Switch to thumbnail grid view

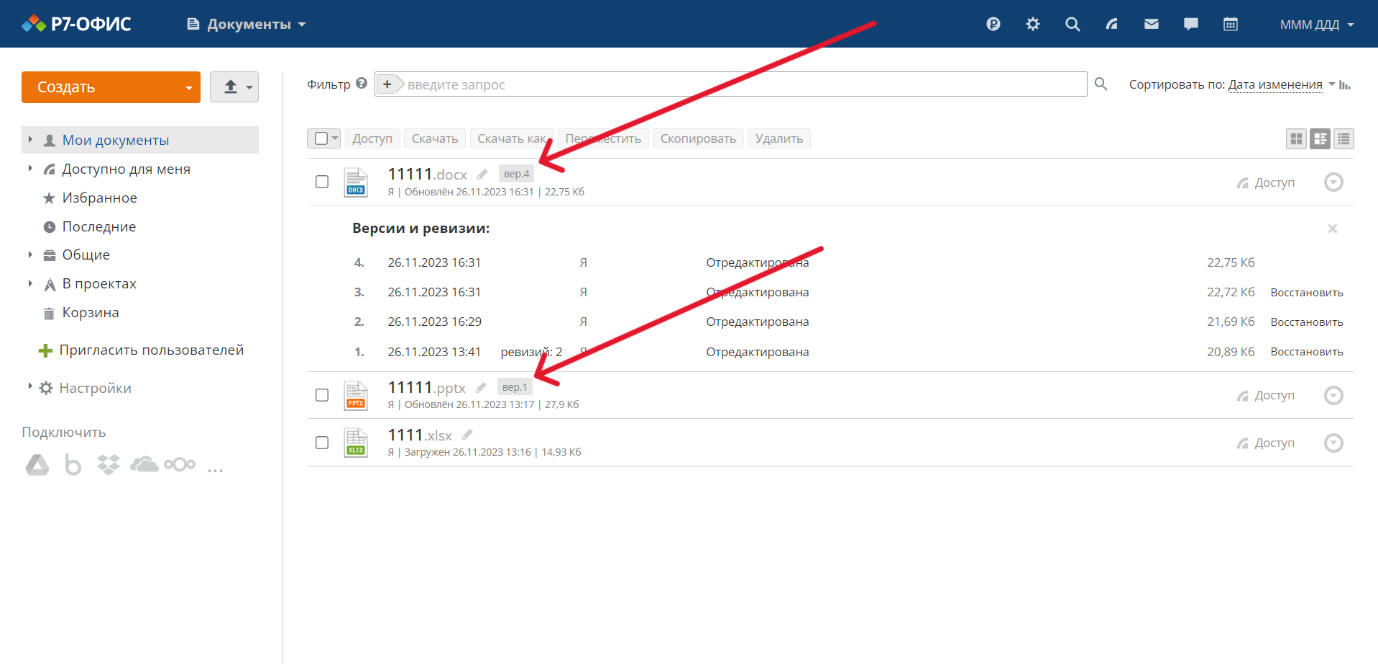(1296, 139)
